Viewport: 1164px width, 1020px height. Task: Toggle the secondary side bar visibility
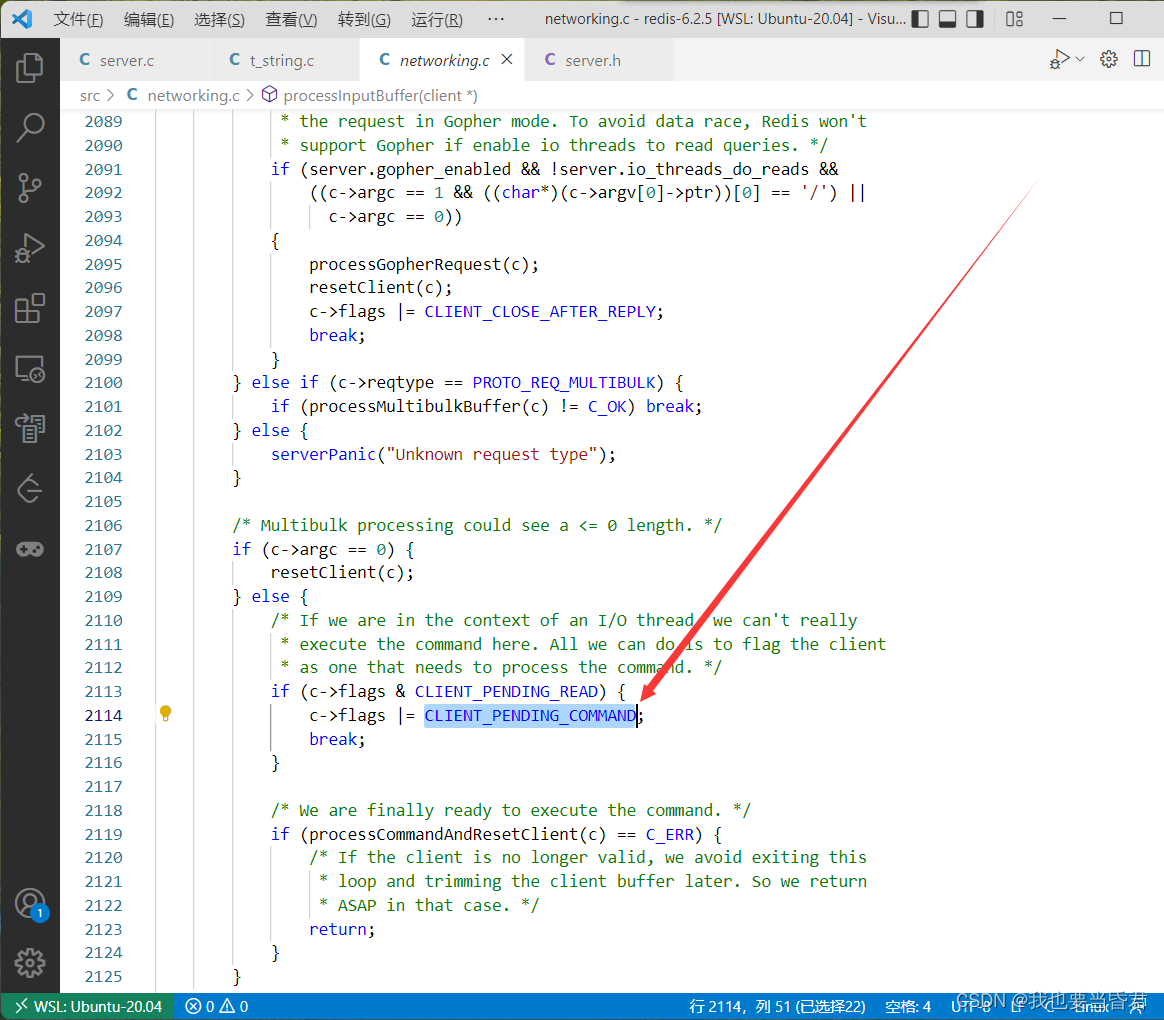(x=974, y=19)
